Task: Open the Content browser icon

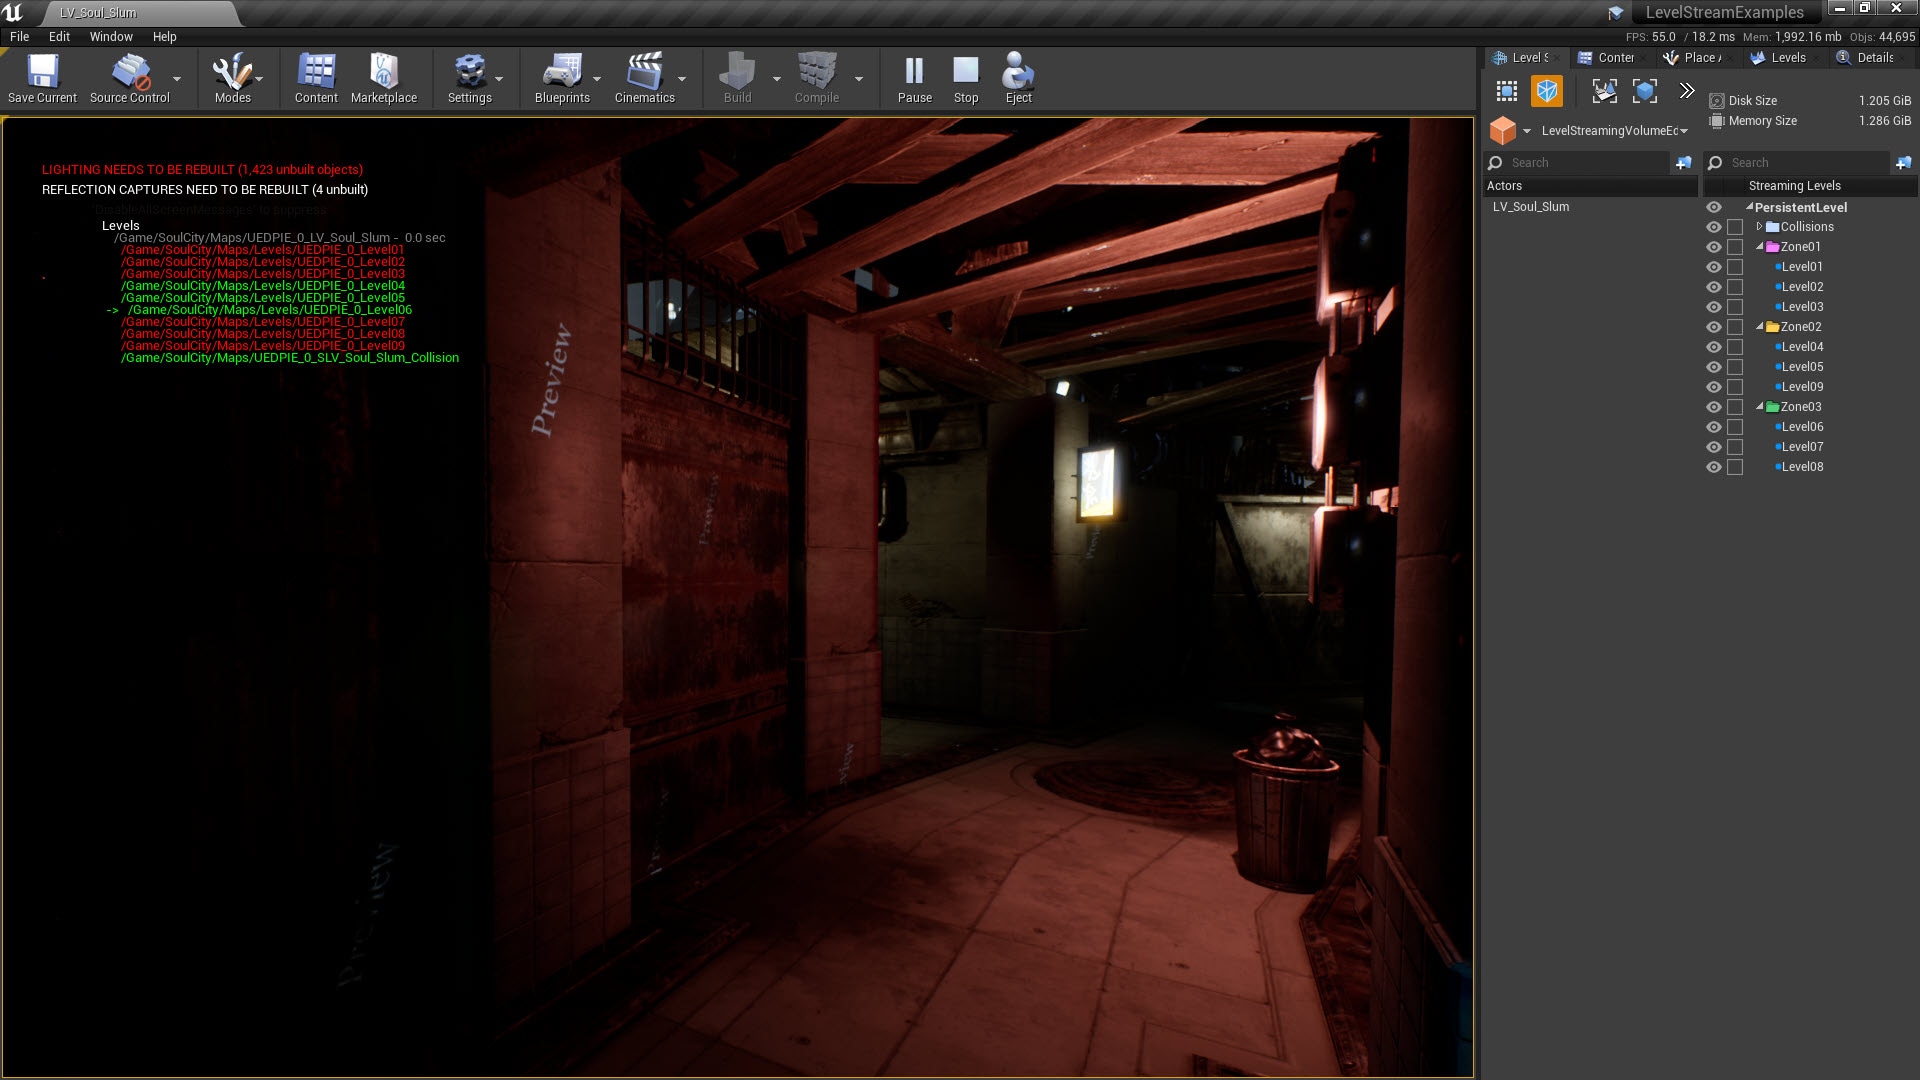Action: (316, 72)
